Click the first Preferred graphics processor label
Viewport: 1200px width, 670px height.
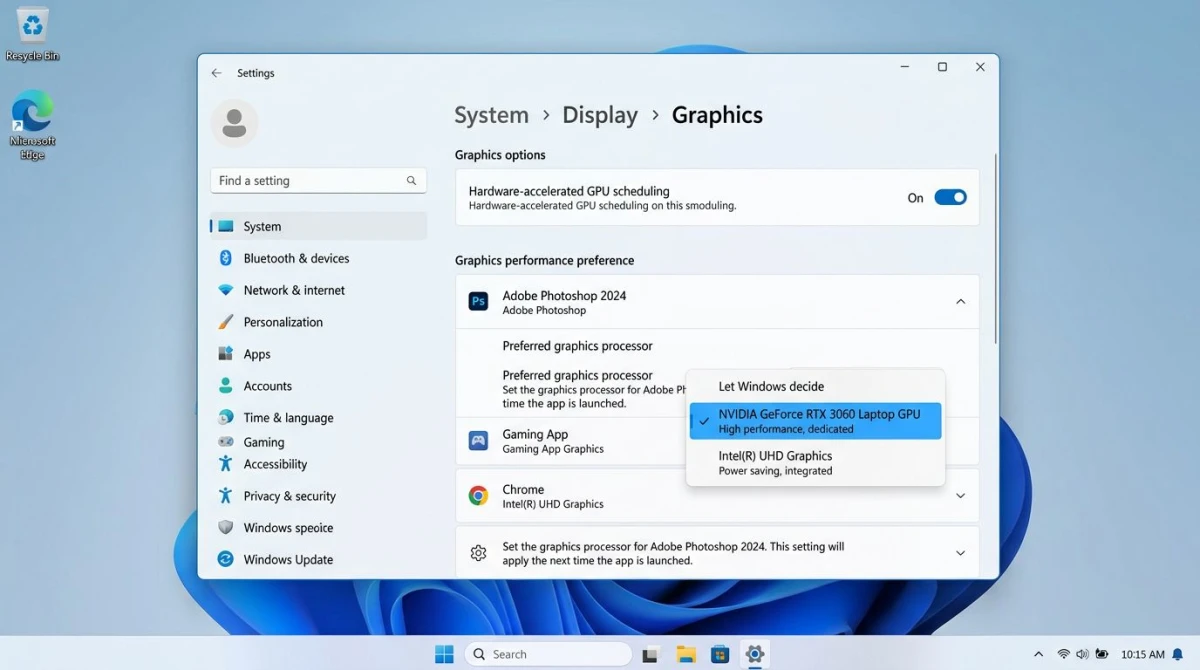click(x=577, y=346)
